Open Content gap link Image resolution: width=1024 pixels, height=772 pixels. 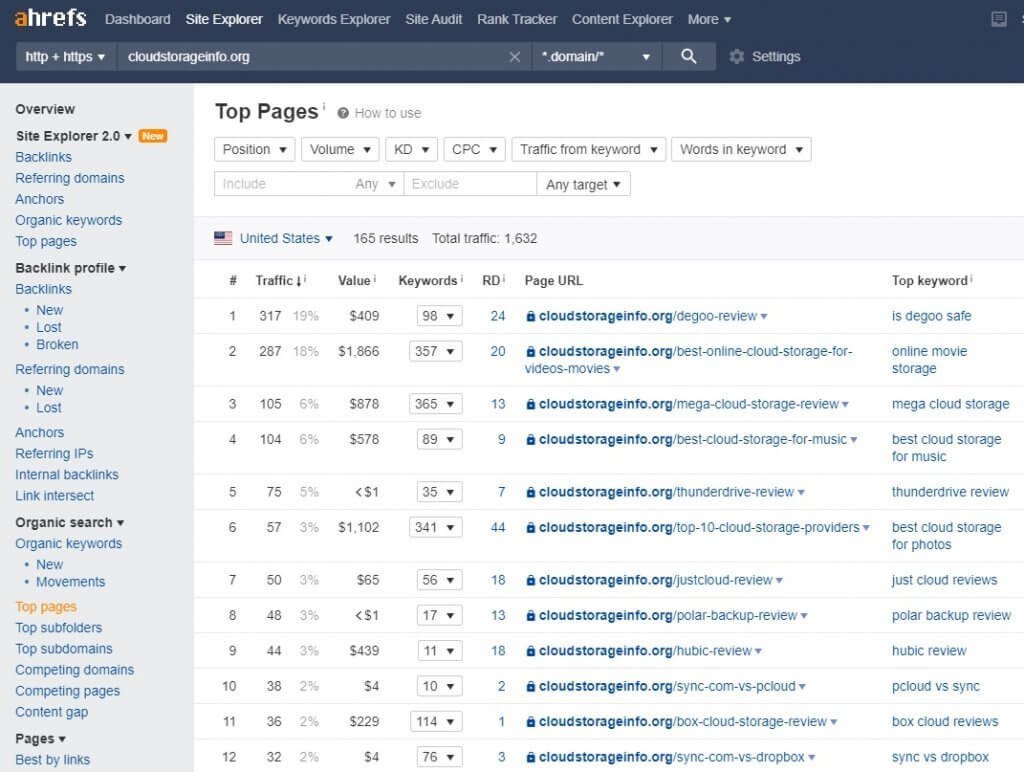coord(52,713)
